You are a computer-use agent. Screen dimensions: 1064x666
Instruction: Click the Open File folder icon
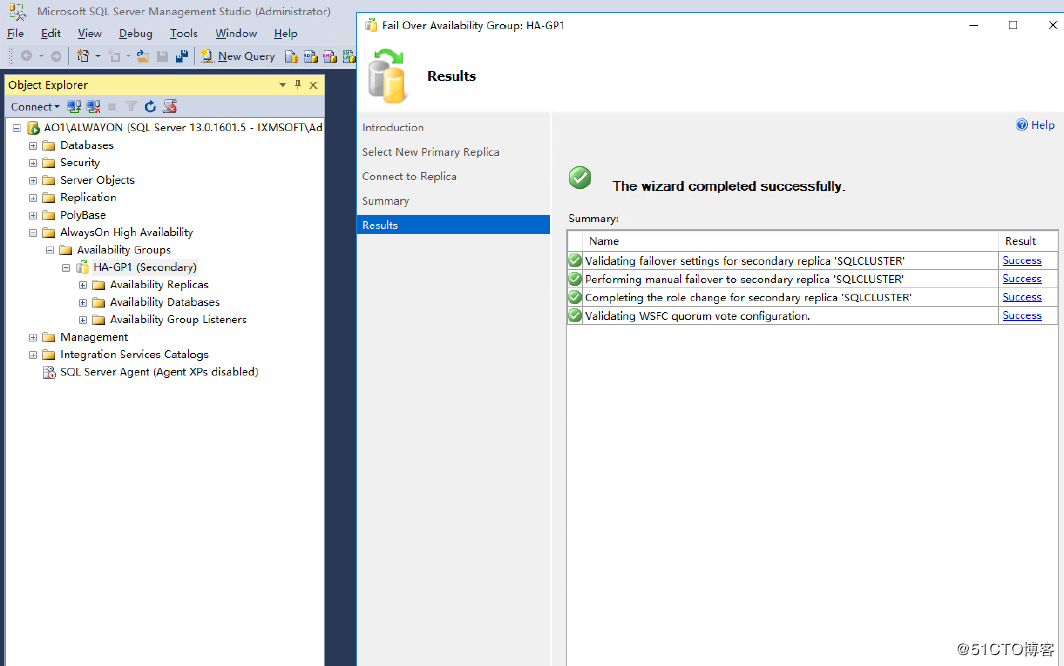tap(142, 56)
